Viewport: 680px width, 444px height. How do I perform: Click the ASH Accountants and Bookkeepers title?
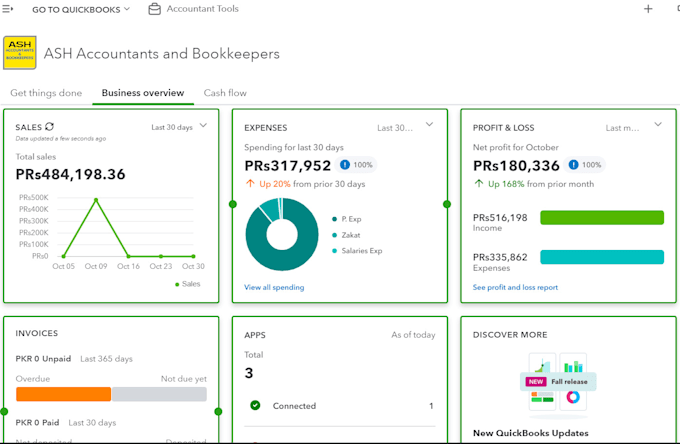[161, 53]
